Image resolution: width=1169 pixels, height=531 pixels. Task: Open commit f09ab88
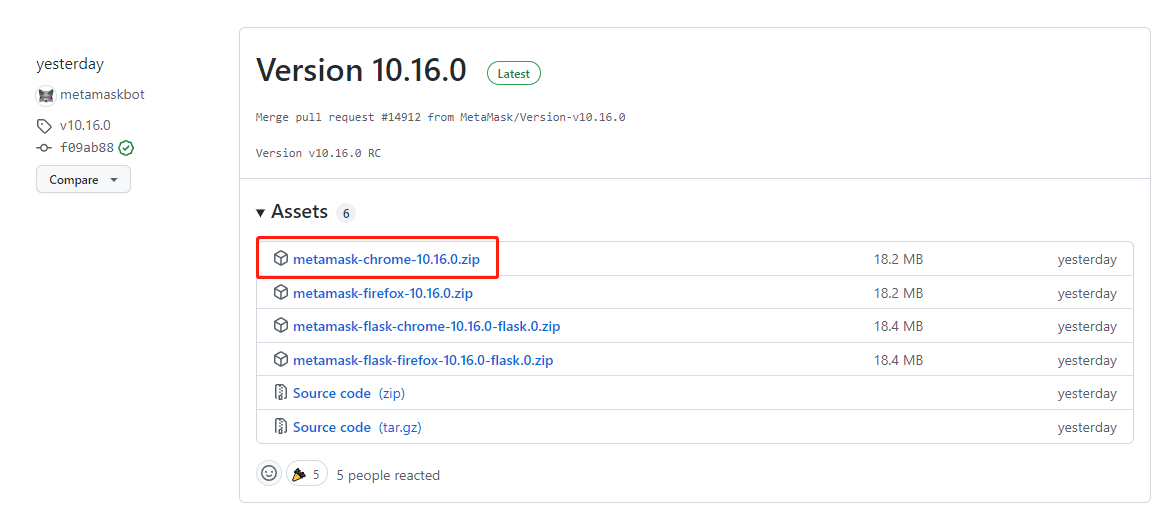click(87, 148)
